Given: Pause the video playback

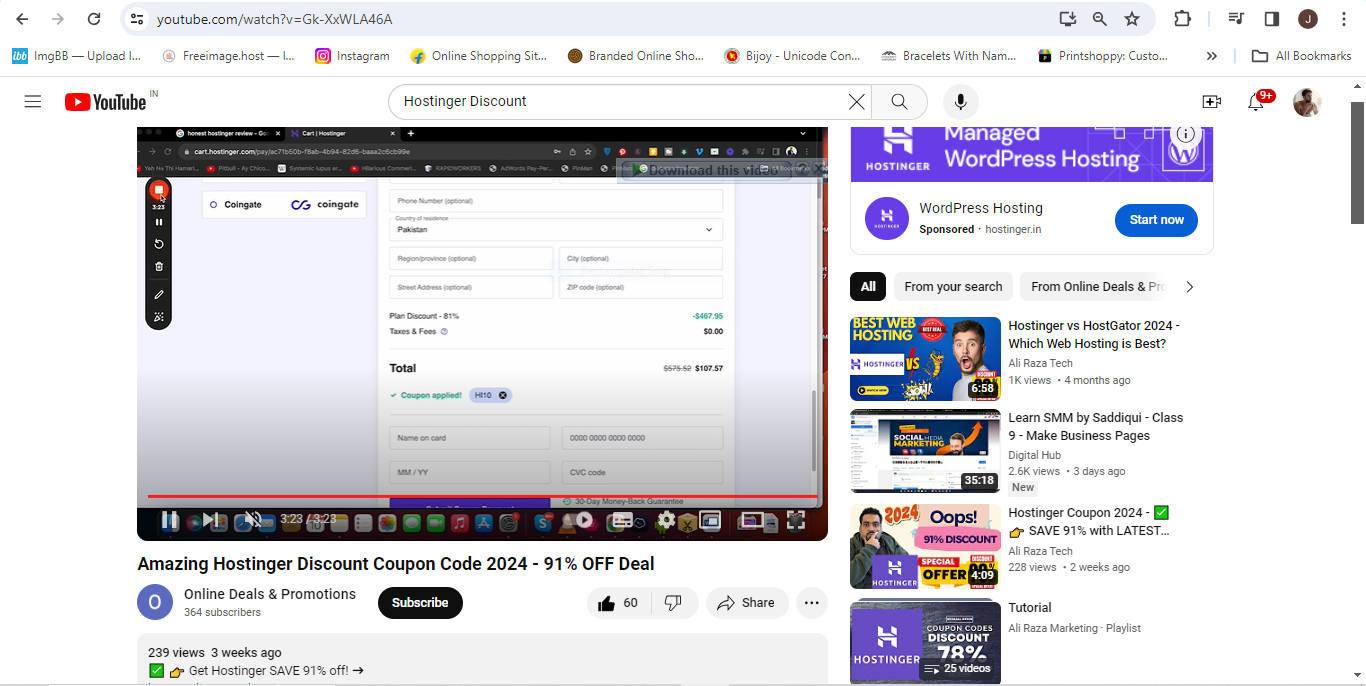Looking at the screenshot, I should coord(170,520).
